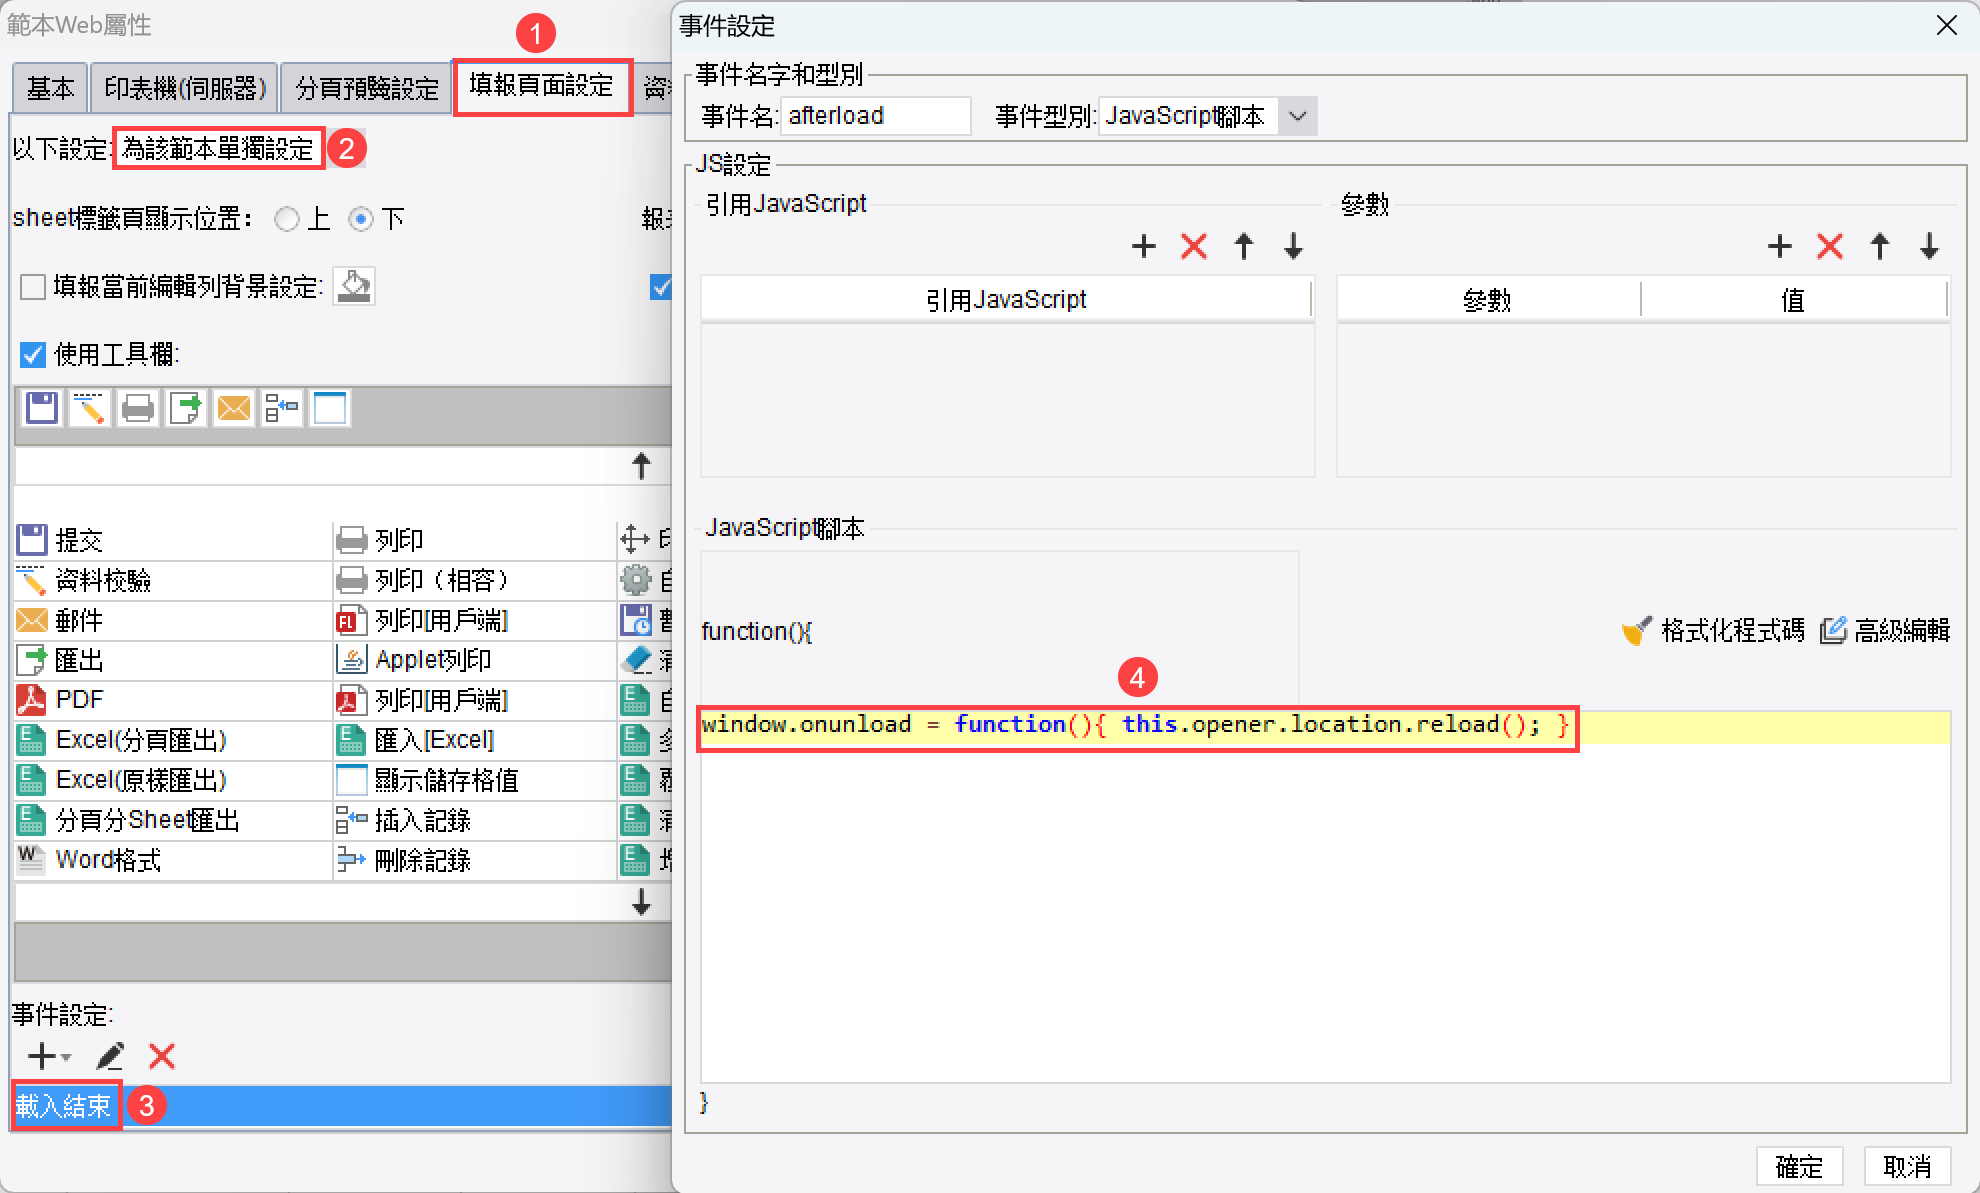Select the save icon in the toolbar preview
This screenshot has height=1193, width=1980.
(x=41, y=407)
